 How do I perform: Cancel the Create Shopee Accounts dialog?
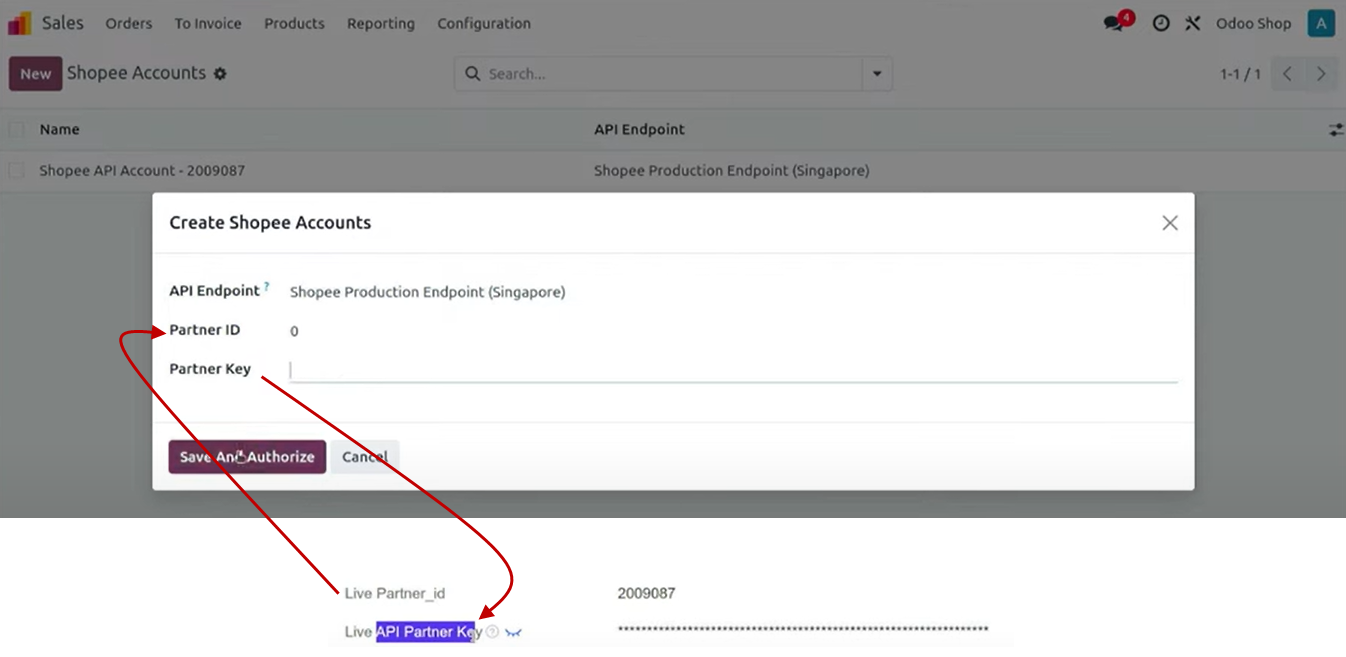click(365, 457)
